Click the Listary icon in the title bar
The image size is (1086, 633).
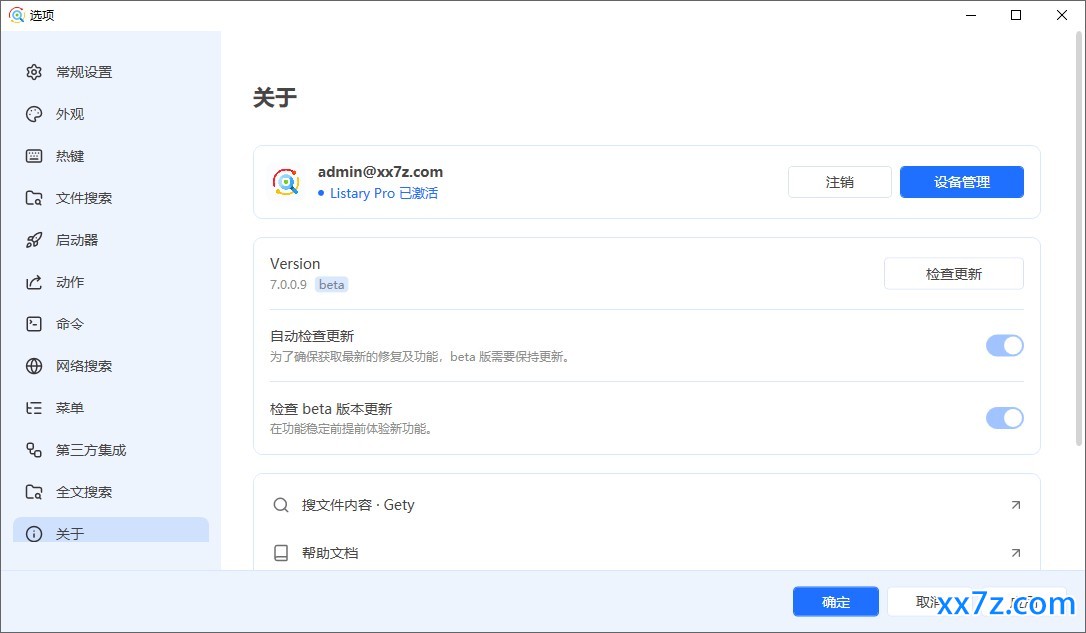17,15
